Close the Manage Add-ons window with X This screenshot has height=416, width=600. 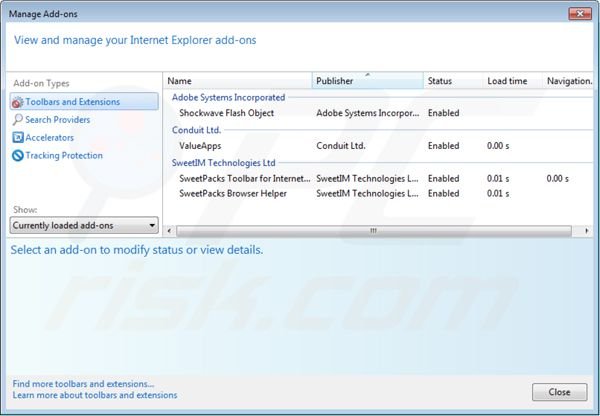[580, 14]
